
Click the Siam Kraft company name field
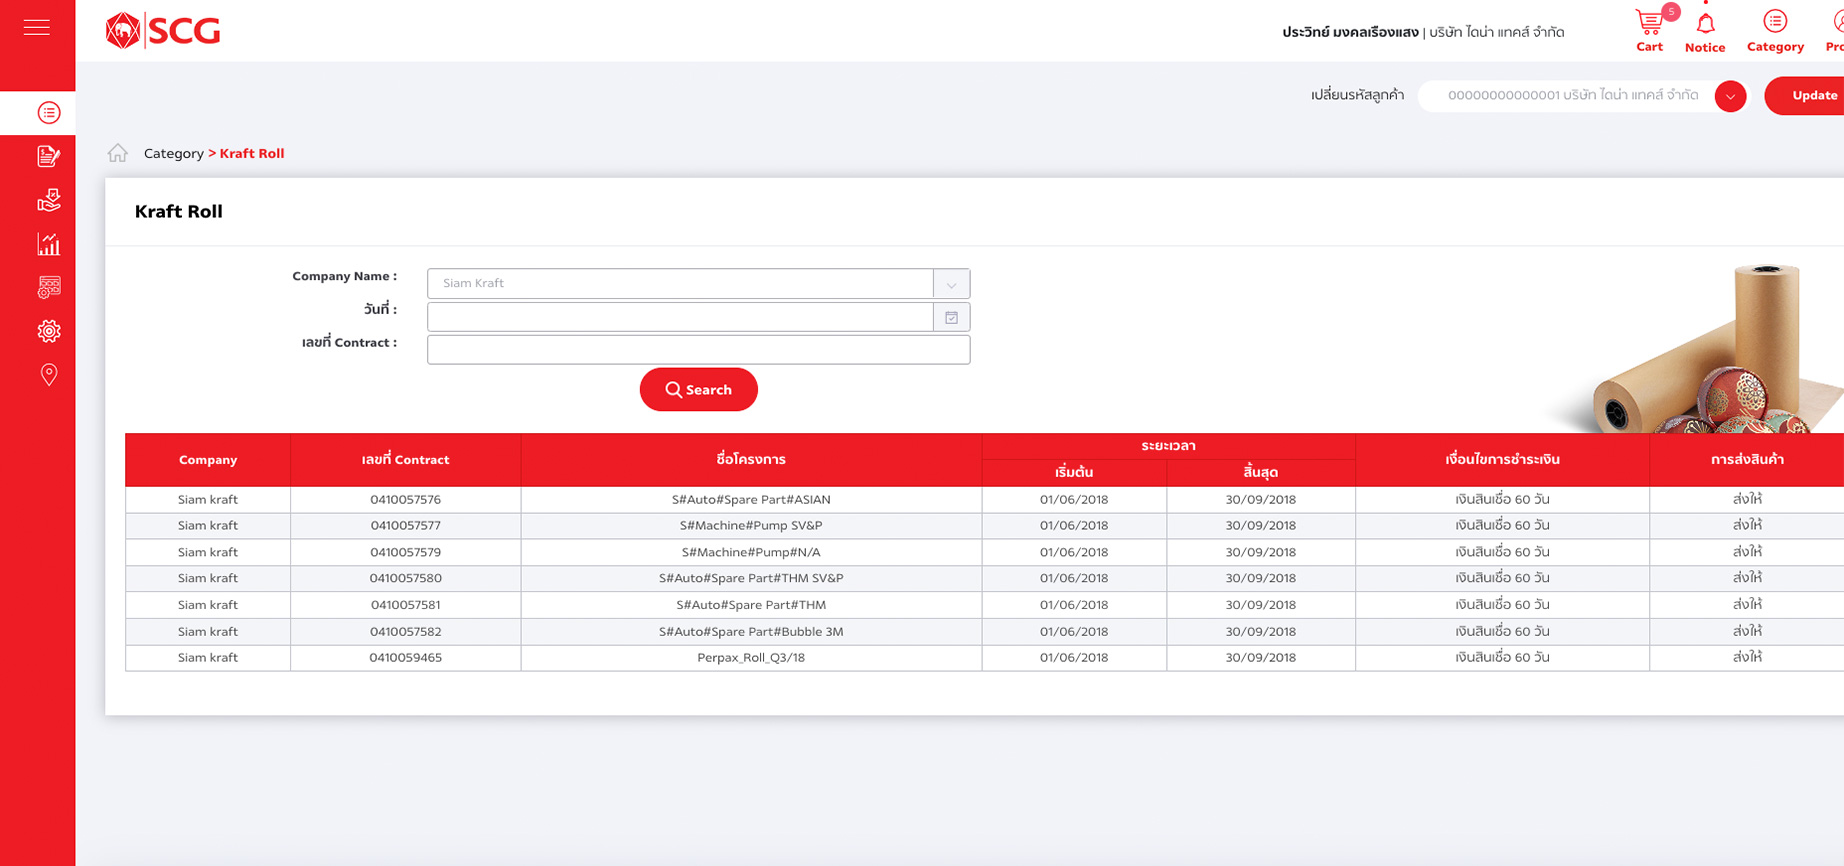pyautogui.click(x=680, y=284)
